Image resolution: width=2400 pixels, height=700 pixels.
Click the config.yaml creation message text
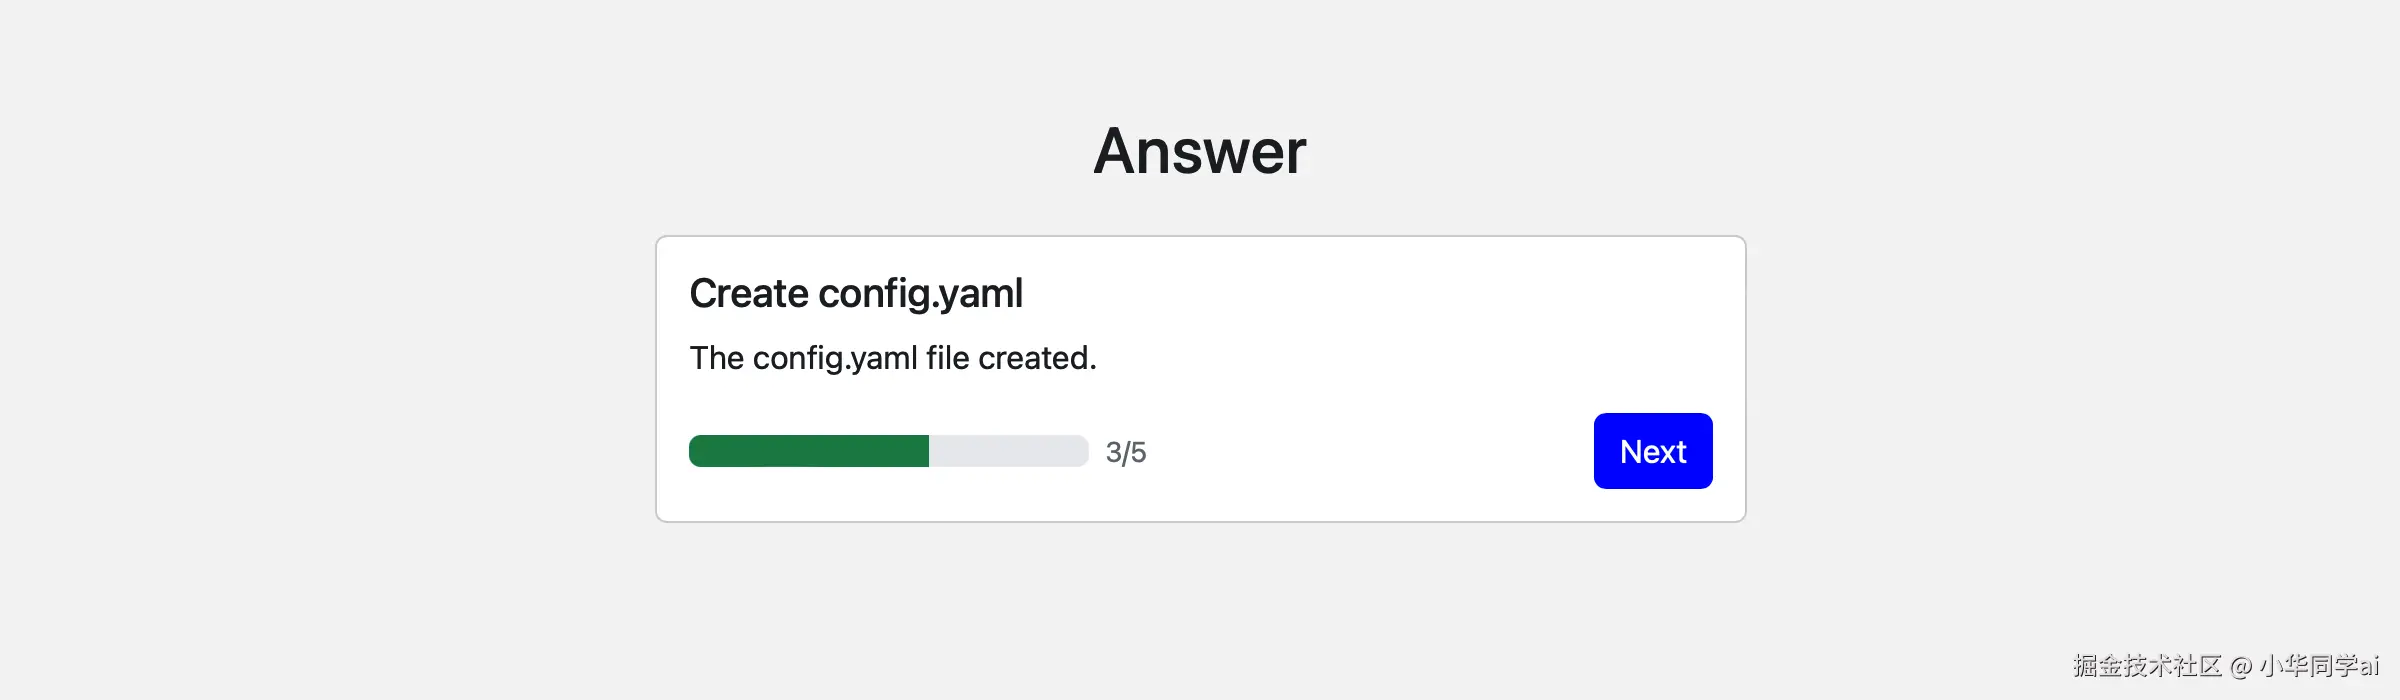click(x=892, y=357)
